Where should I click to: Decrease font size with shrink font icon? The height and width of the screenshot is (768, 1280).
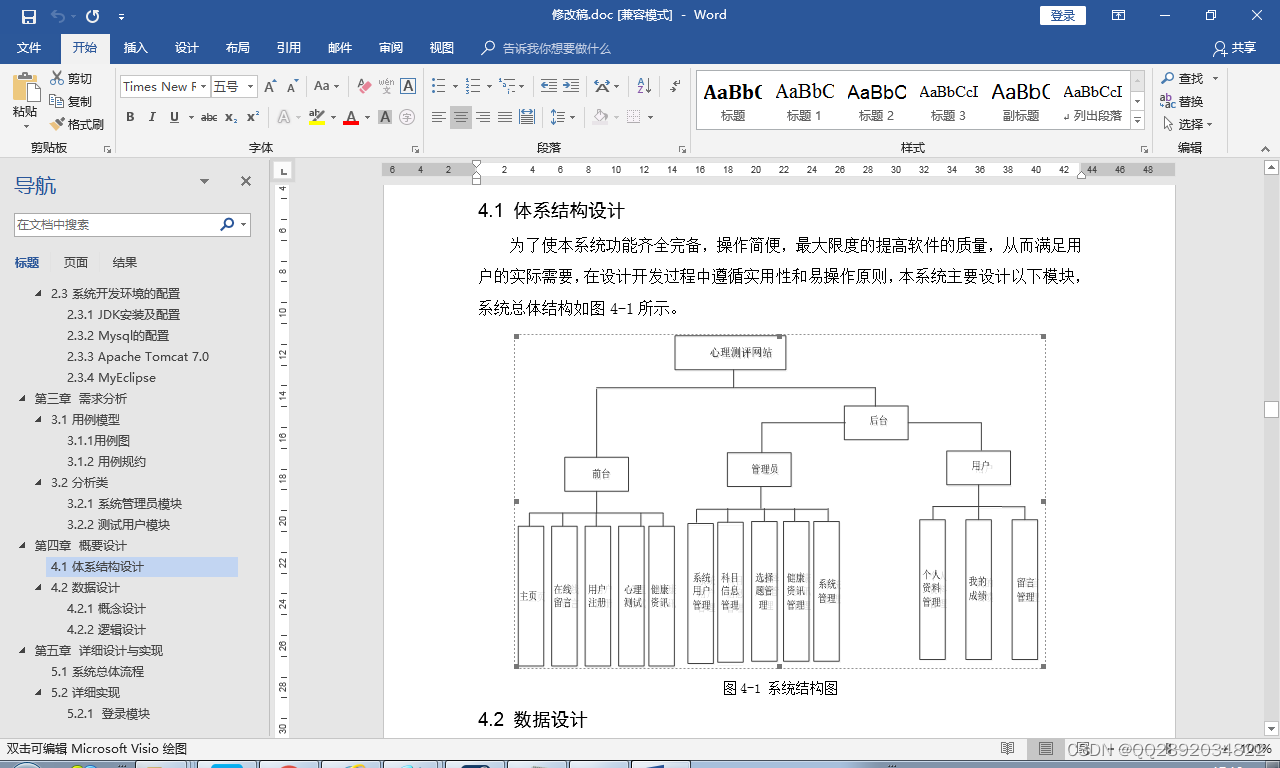[291, 86]
